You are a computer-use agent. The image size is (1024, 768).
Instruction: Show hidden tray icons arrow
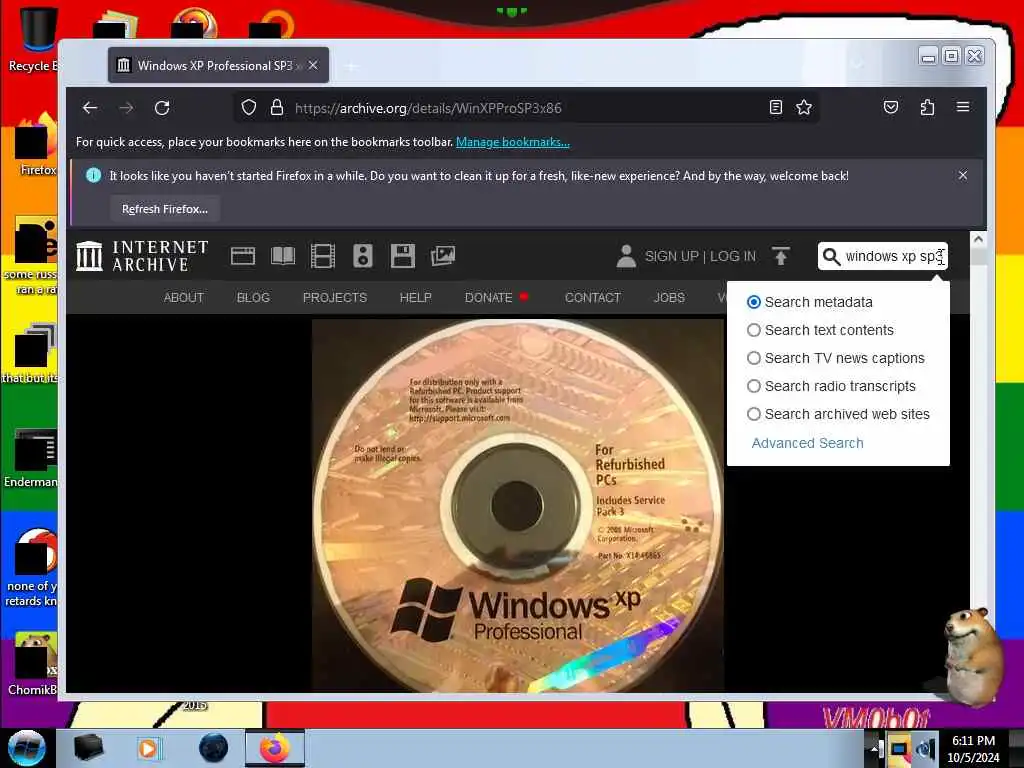(873, 749)
